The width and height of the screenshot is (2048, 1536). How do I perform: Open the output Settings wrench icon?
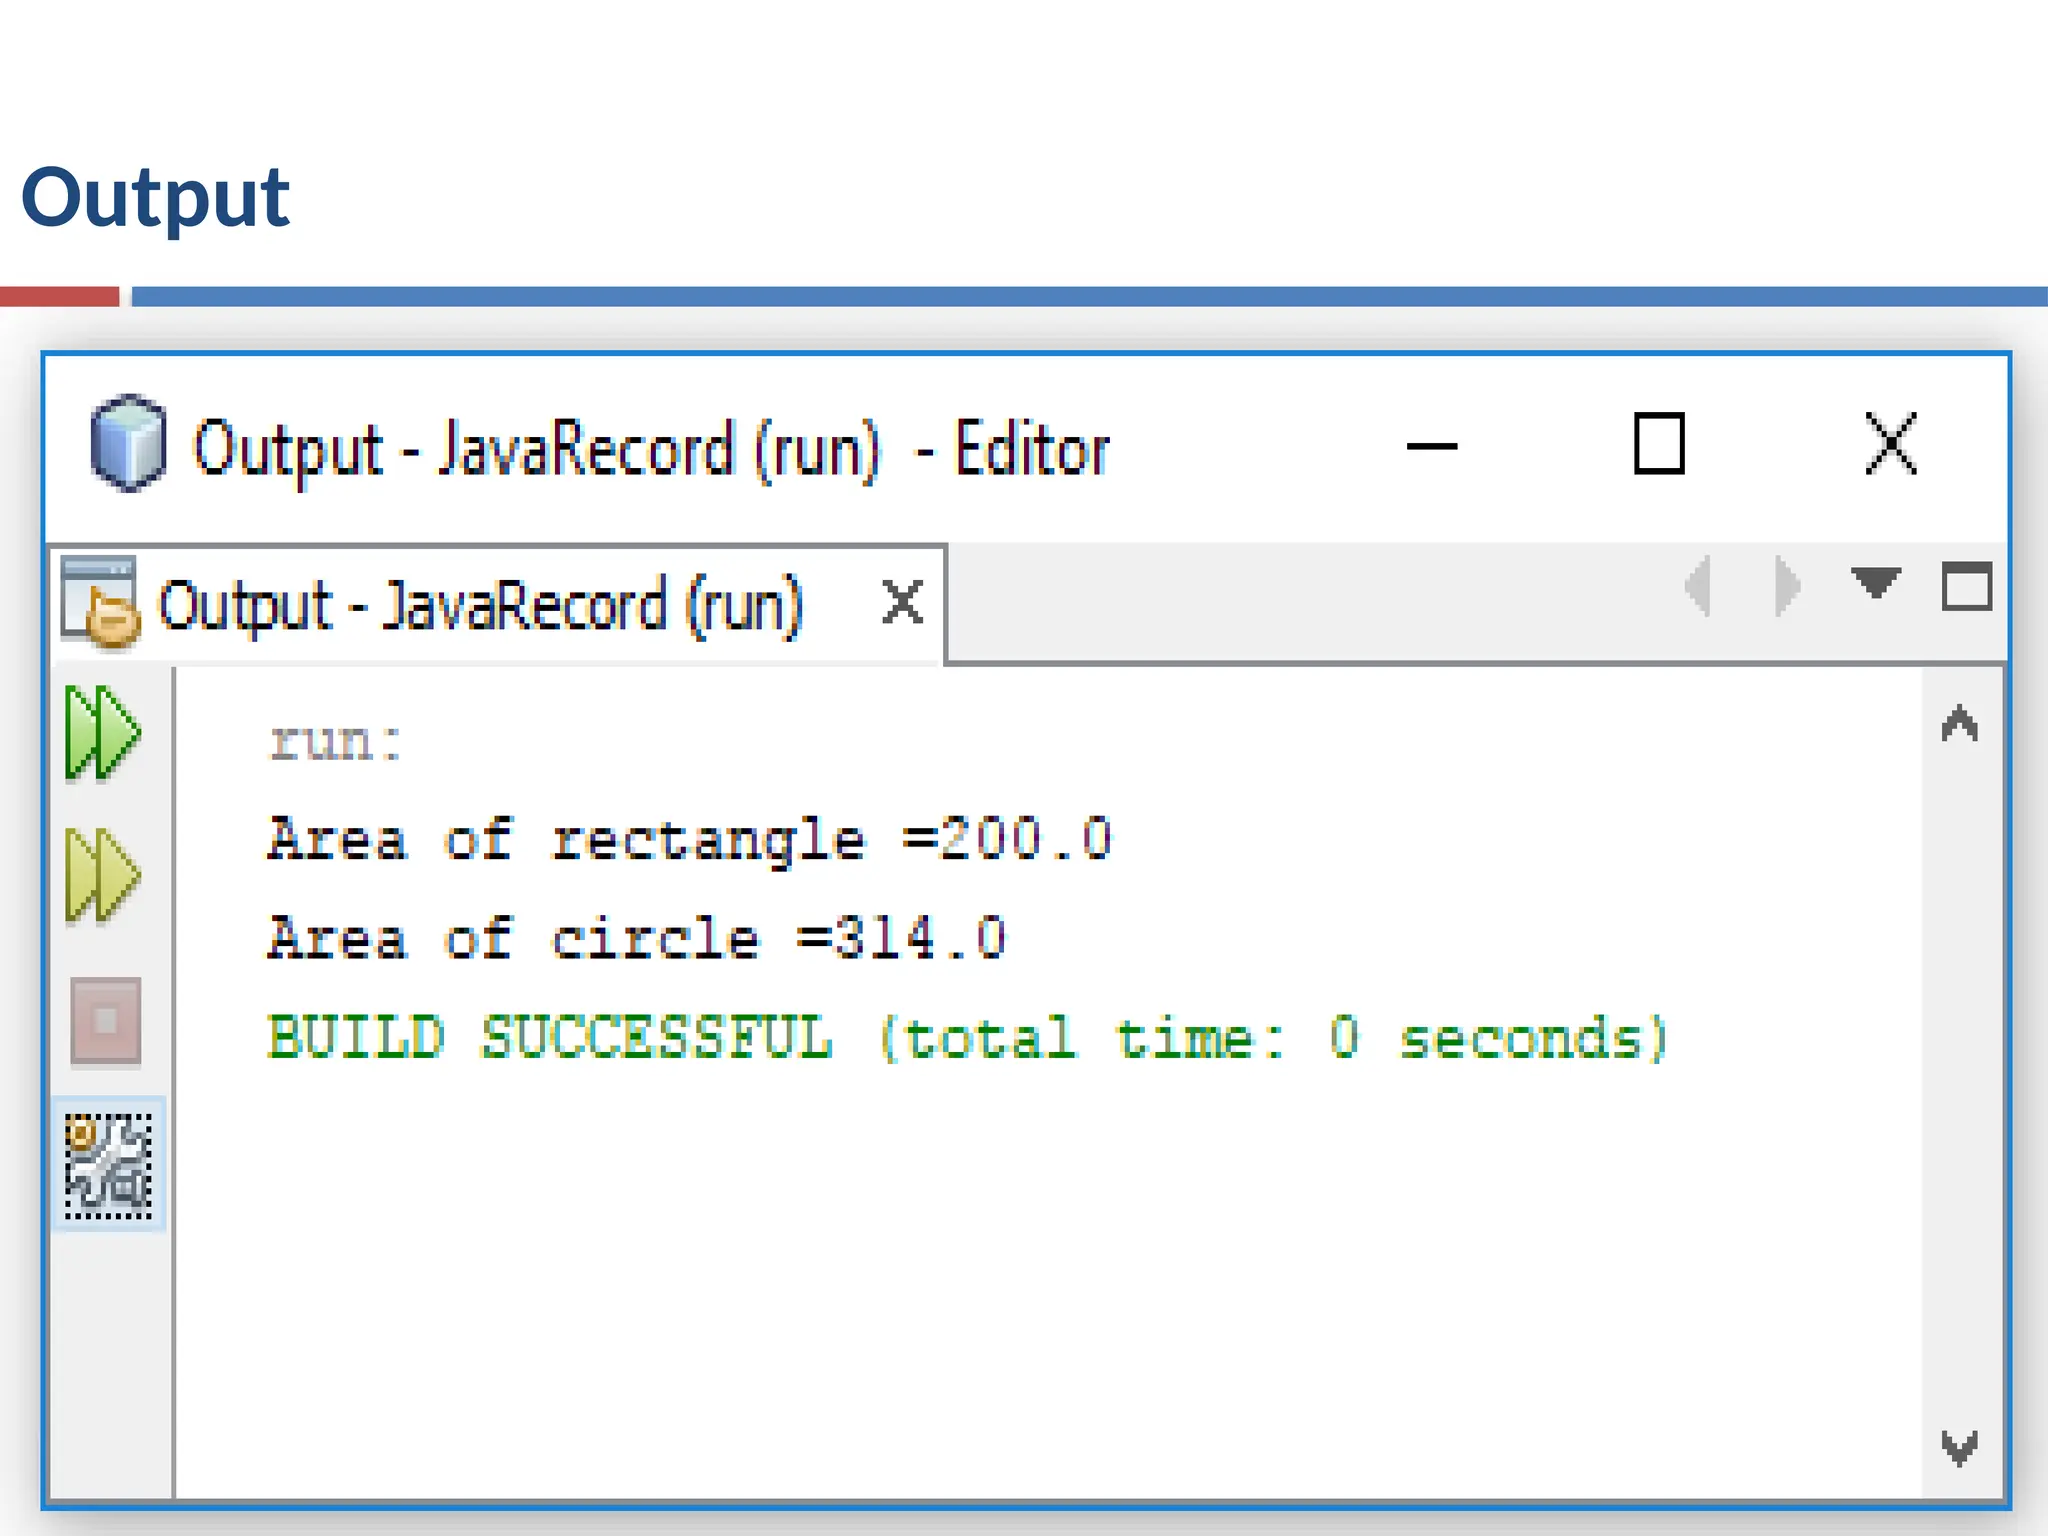[108, 1165]
